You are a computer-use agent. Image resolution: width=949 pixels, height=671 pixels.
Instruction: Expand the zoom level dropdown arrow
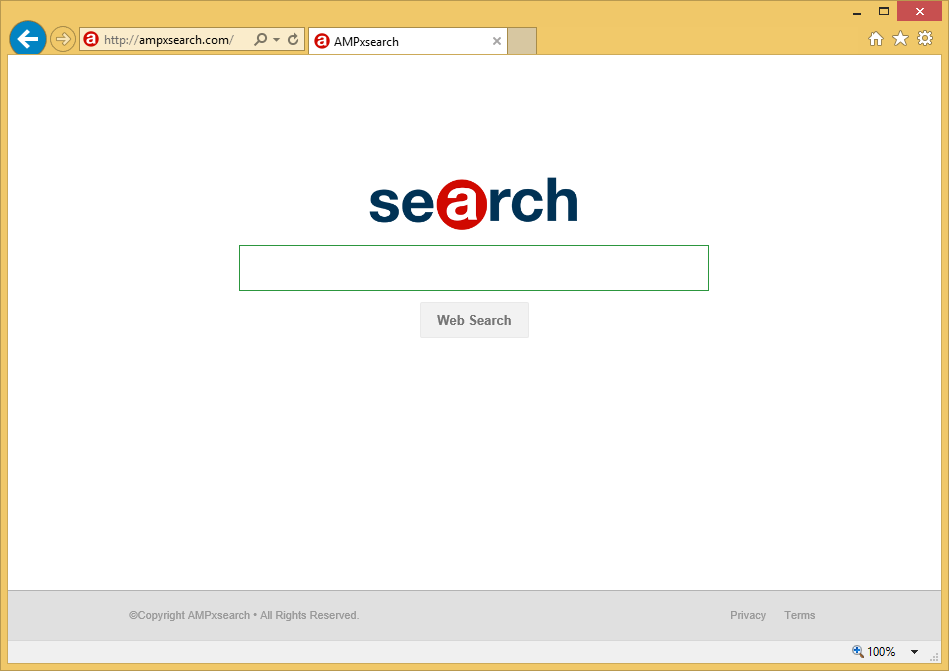point(914,652)
